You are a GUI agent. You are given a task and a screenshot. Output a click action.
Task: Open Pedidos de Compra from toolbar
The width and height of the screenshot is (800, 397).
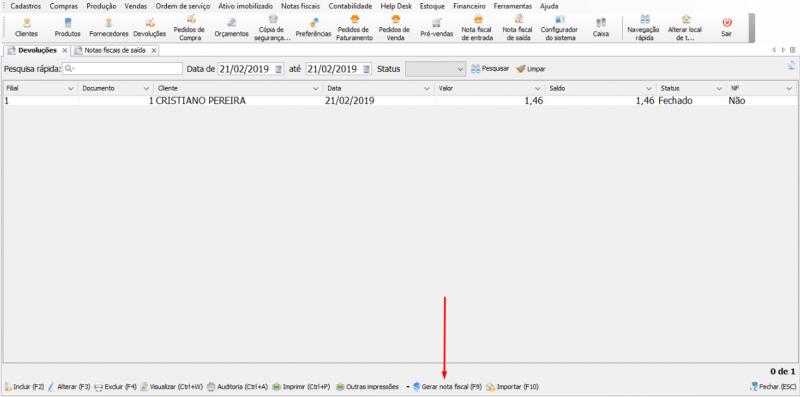click(x=189, y=28)
